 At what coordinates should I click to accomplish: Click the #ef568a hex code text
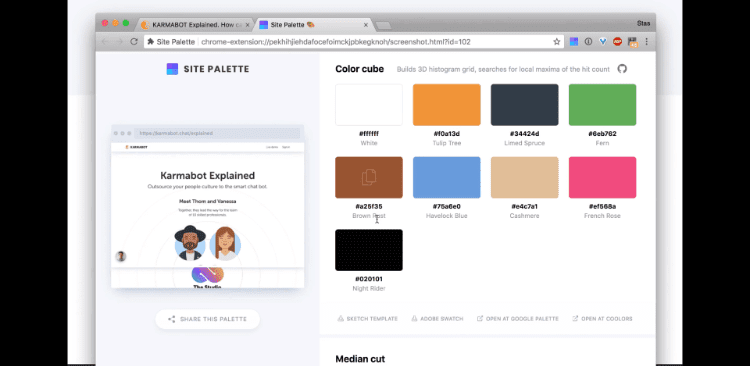pos(603,207)
